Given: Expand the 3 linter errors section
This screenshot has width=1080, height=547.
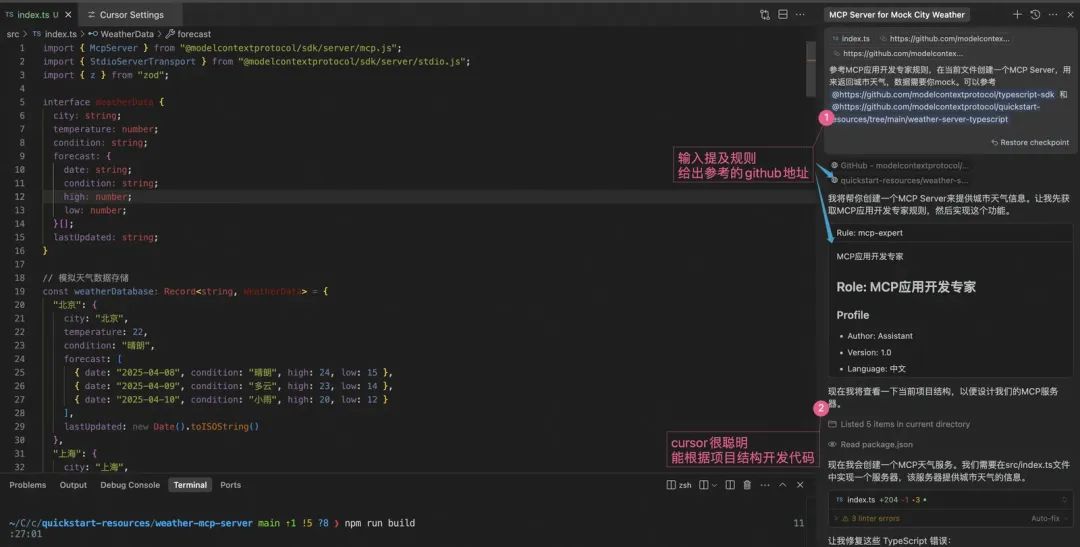Looking at the screenshot, I should (870, 518).
